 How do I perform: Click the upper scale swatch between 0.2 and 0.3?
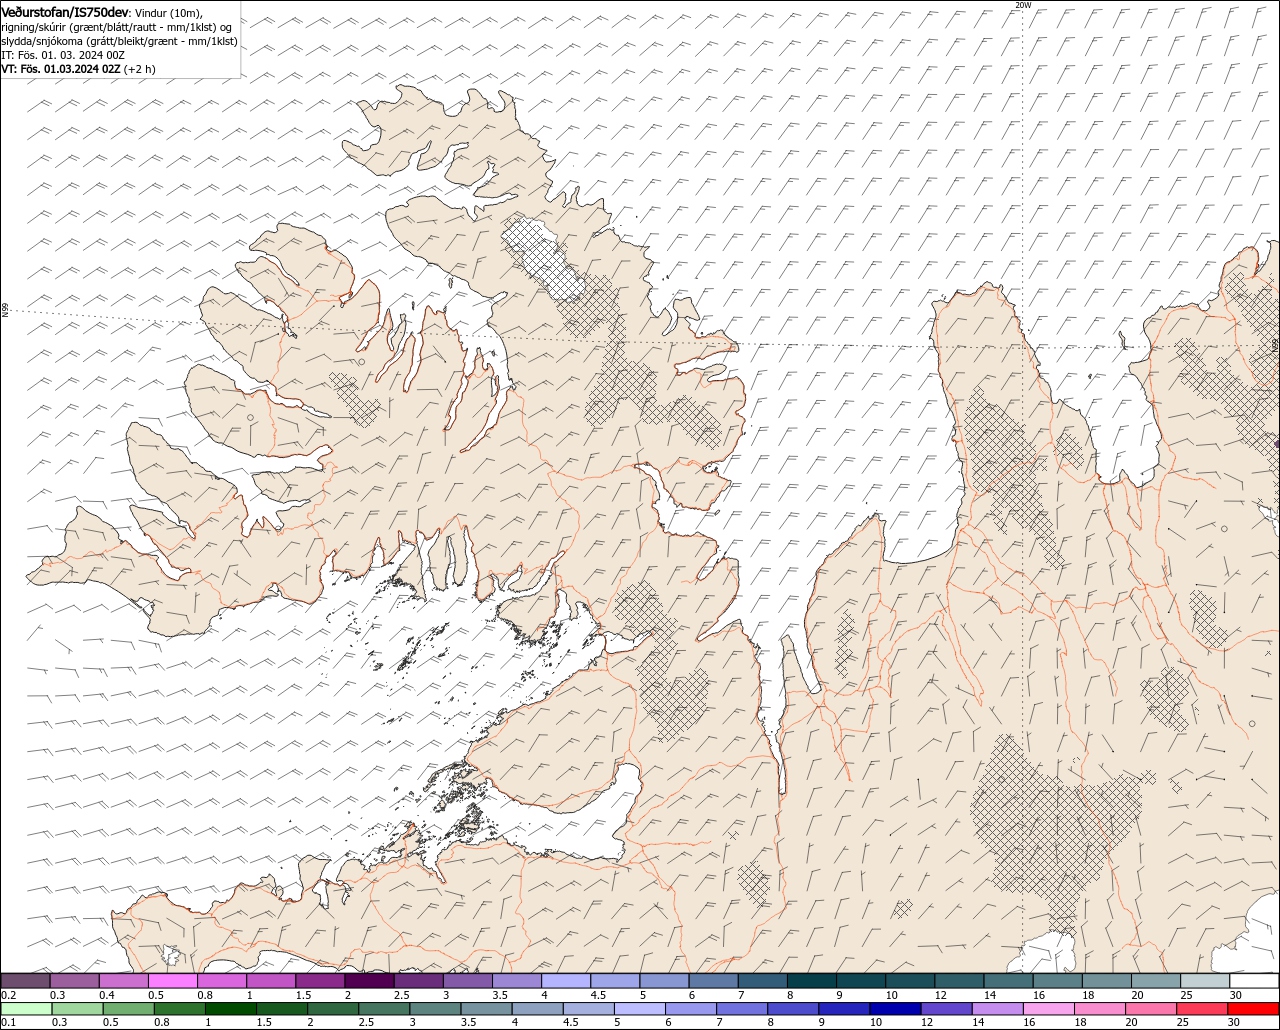tap(25, 981)
